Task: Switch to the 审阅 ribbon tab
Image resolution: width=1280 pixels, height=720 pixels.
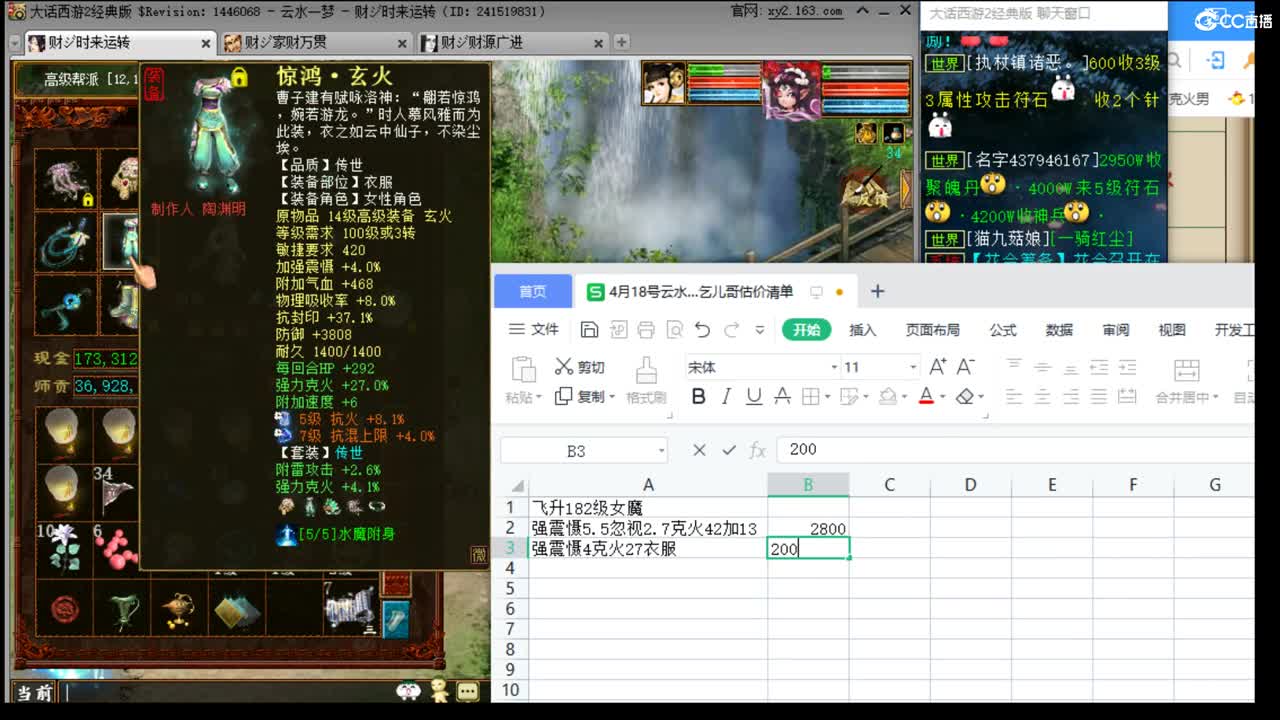Action: [x=1116, y=330]
